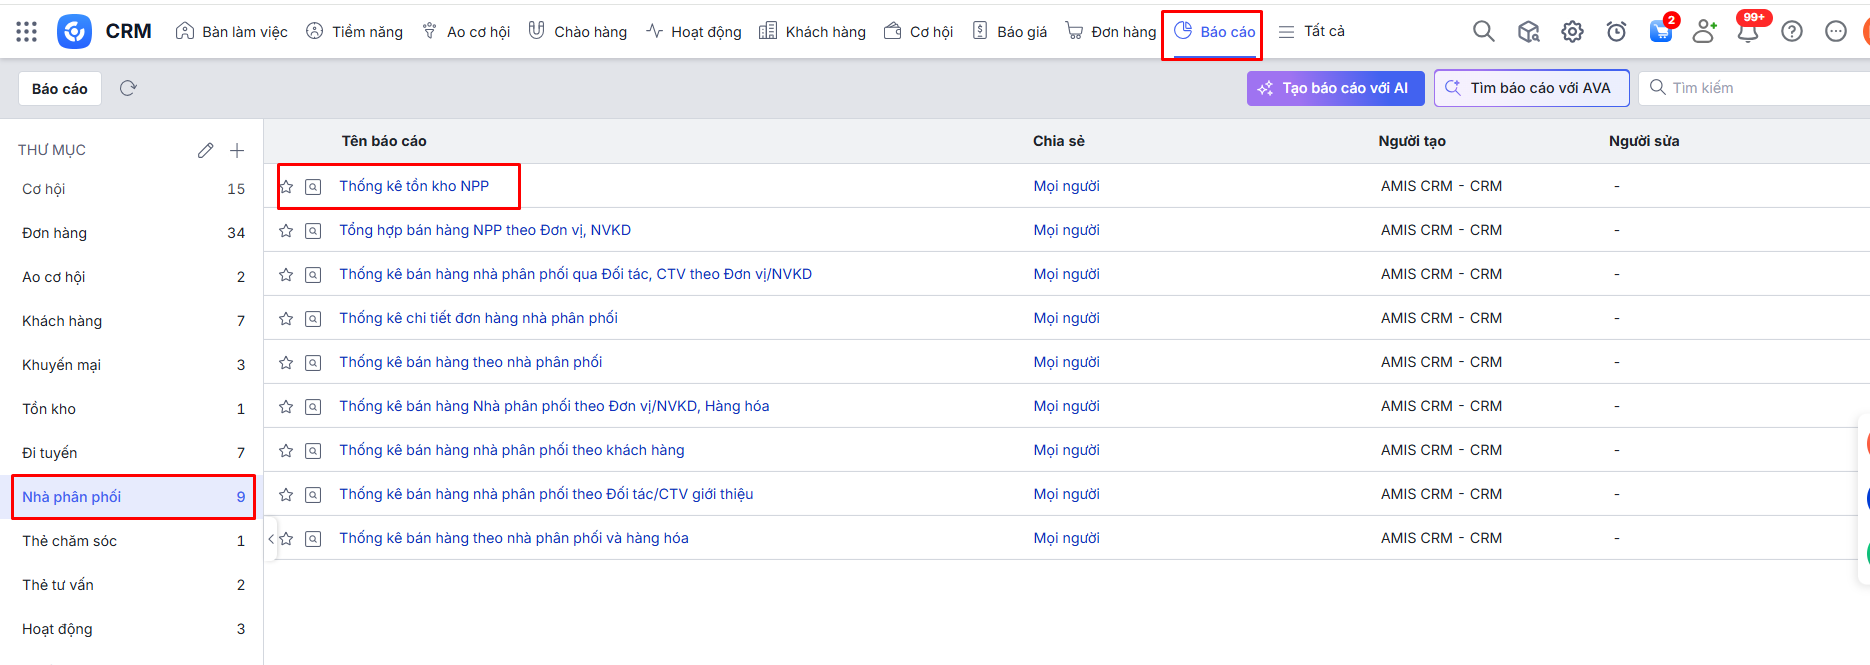Open the Đơn hàng tab
Screen dimensions: 1870x665
pyautogui.click(x=1110, y=32)
